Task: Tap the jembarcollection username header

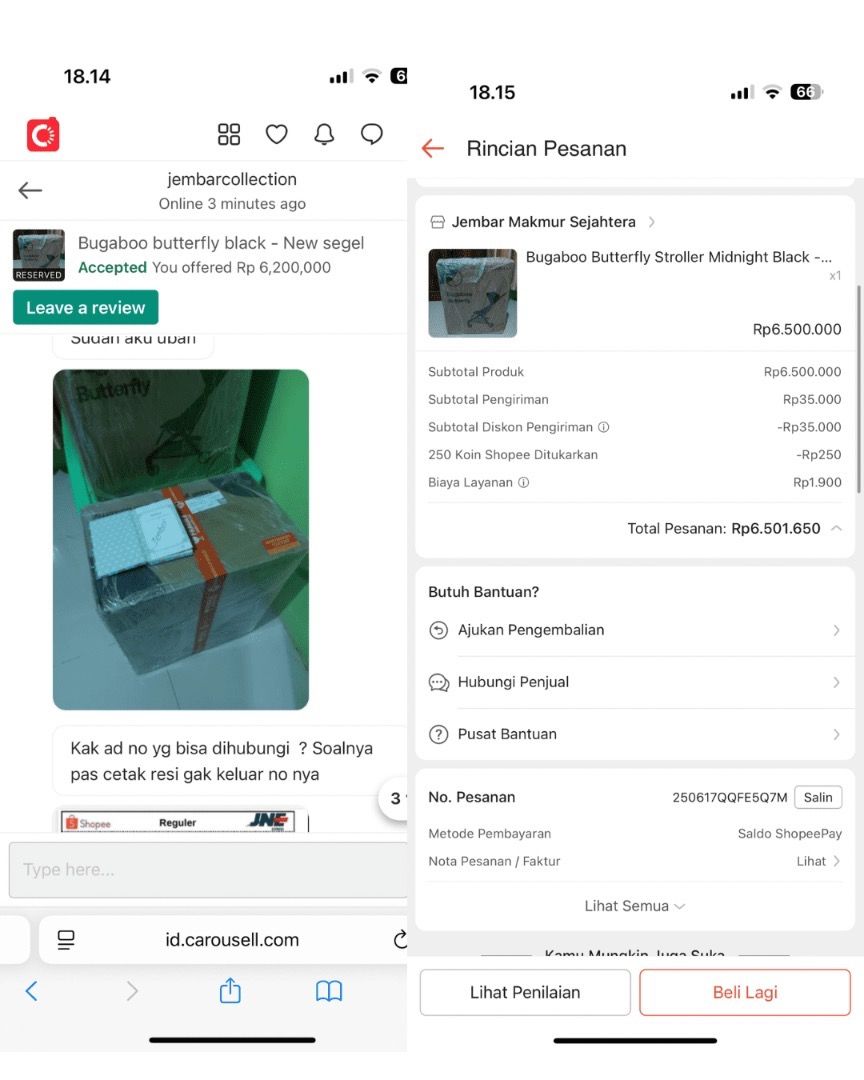Action: (x=232, y=179)
